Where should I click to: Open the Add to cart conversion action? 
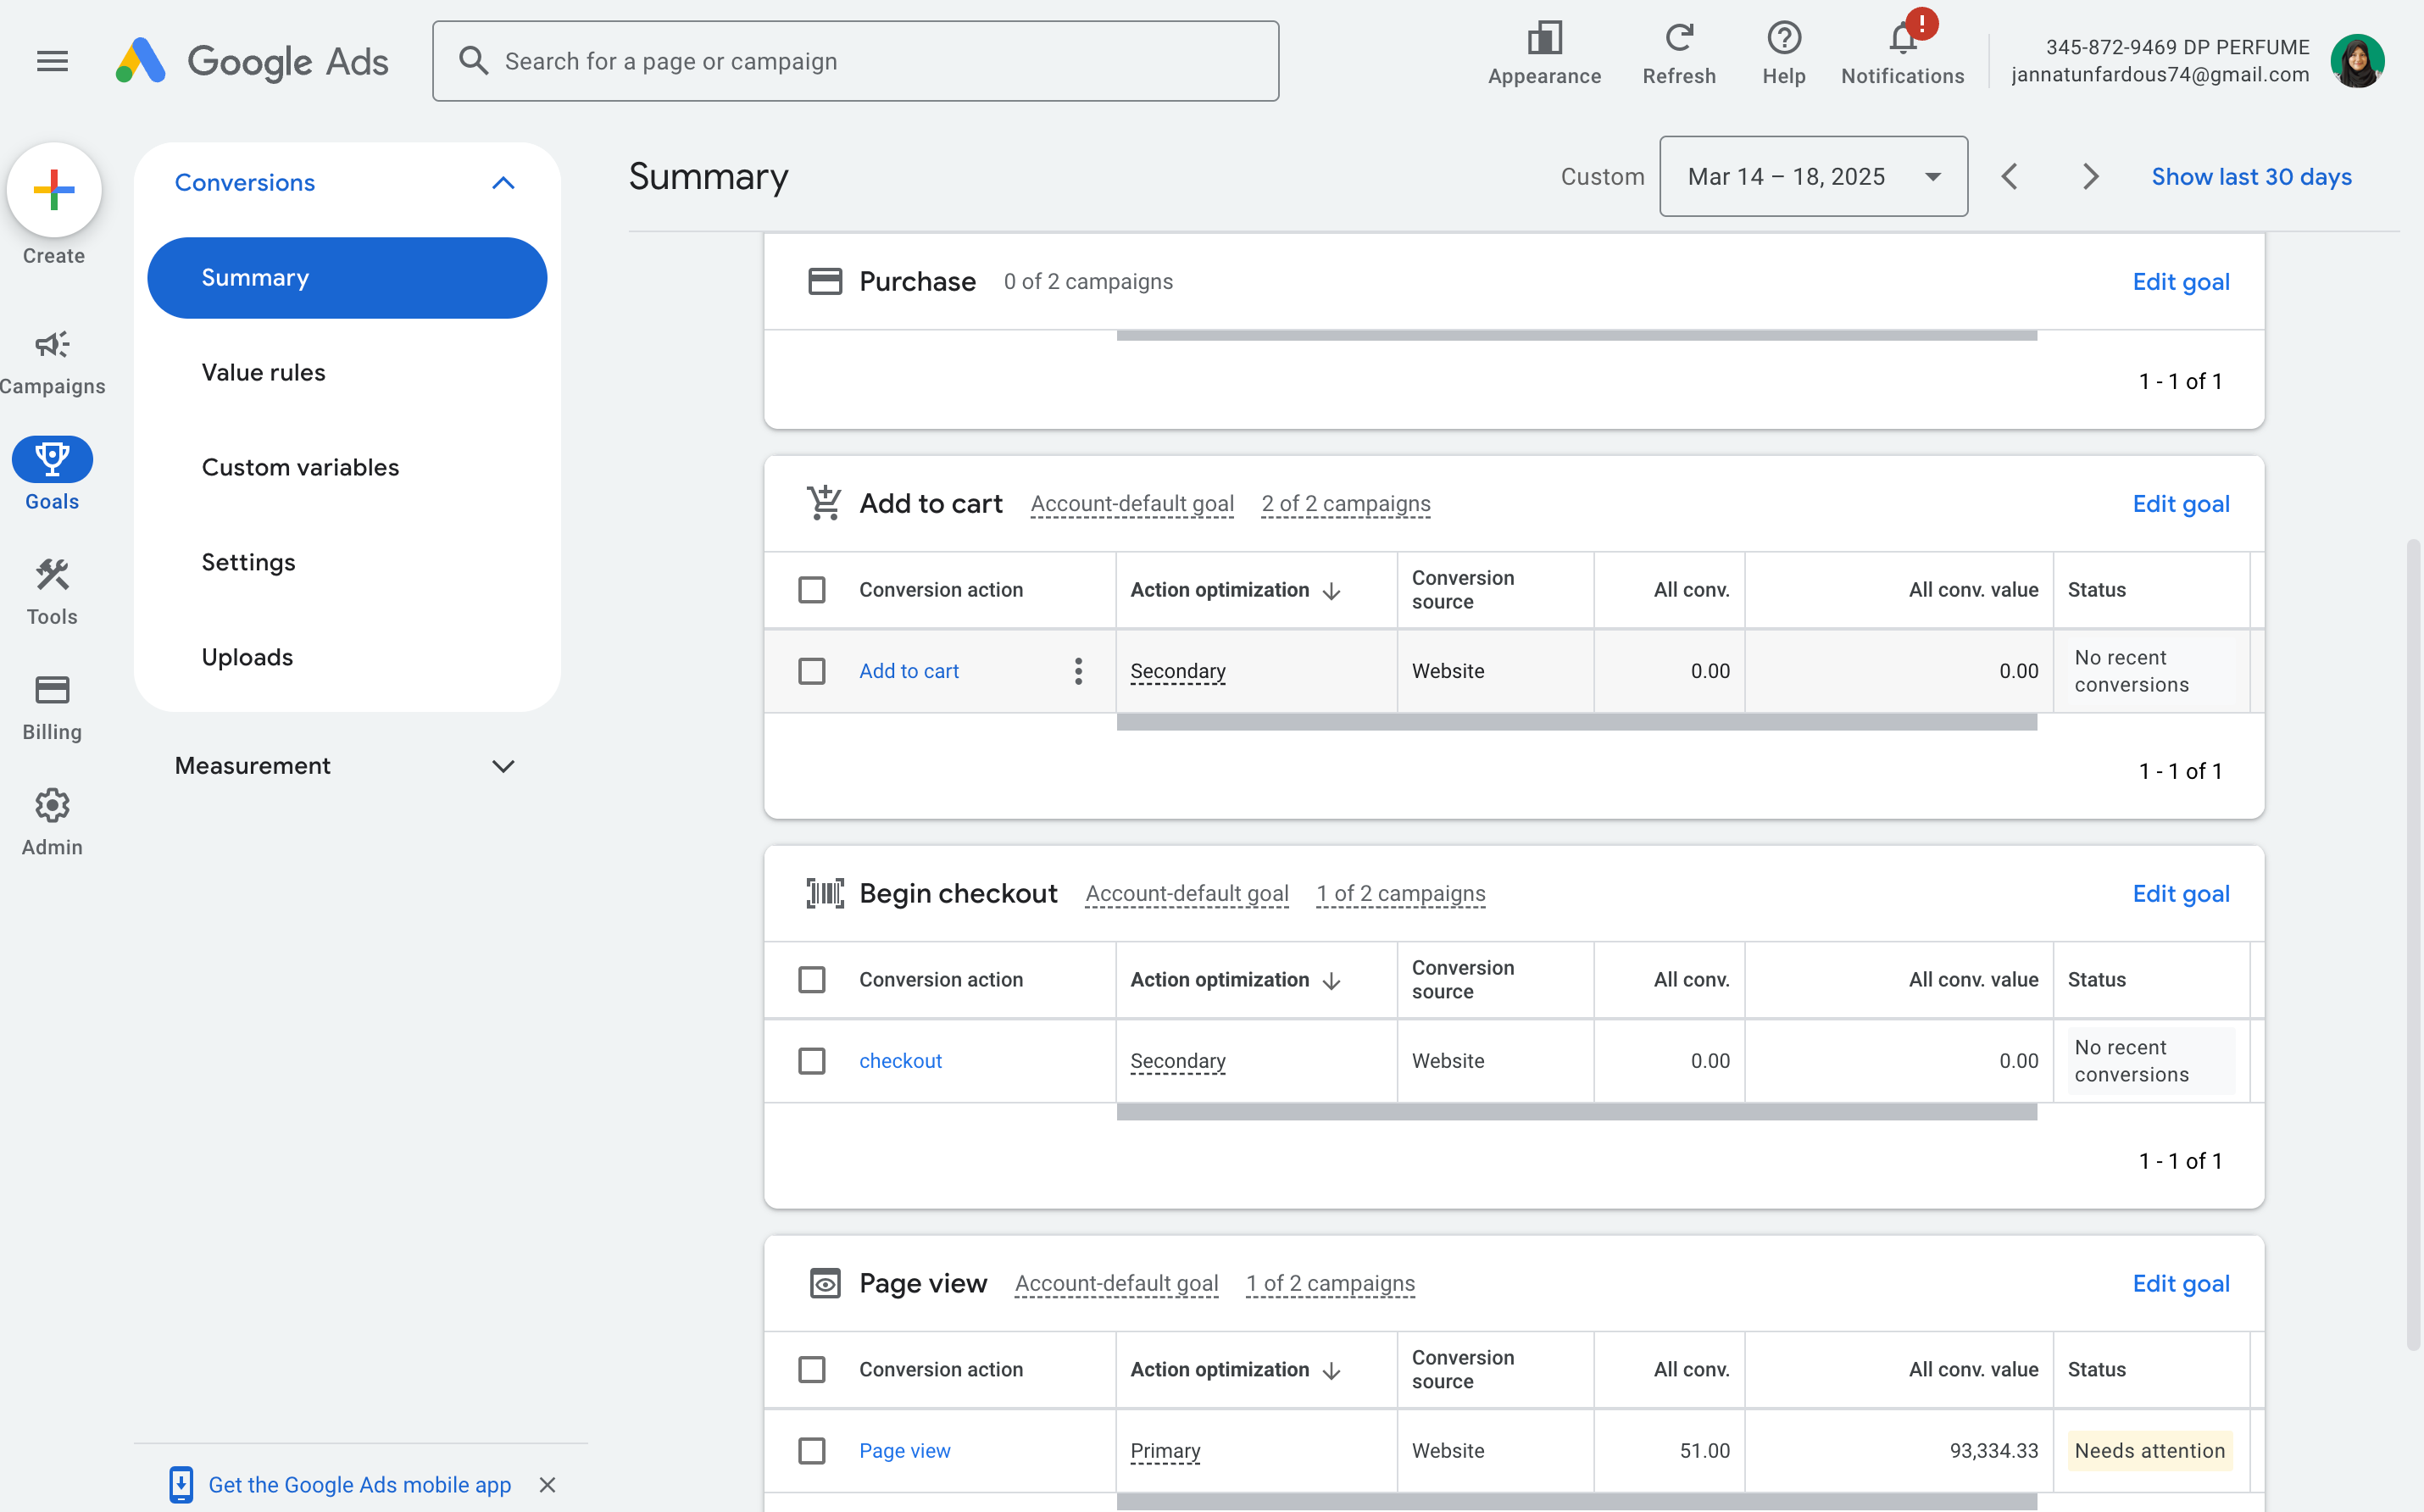click(908, 671)
